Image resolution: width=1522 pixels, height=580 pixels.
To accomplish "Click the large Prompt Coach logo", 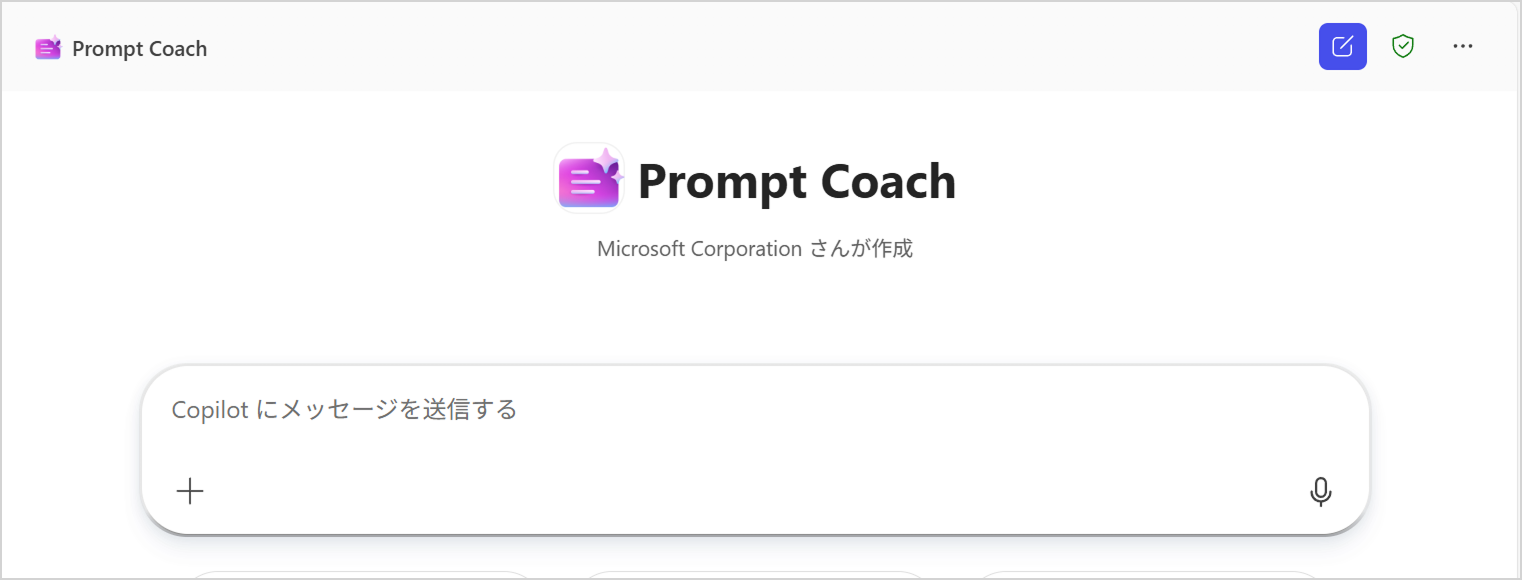I will point(587,181).
